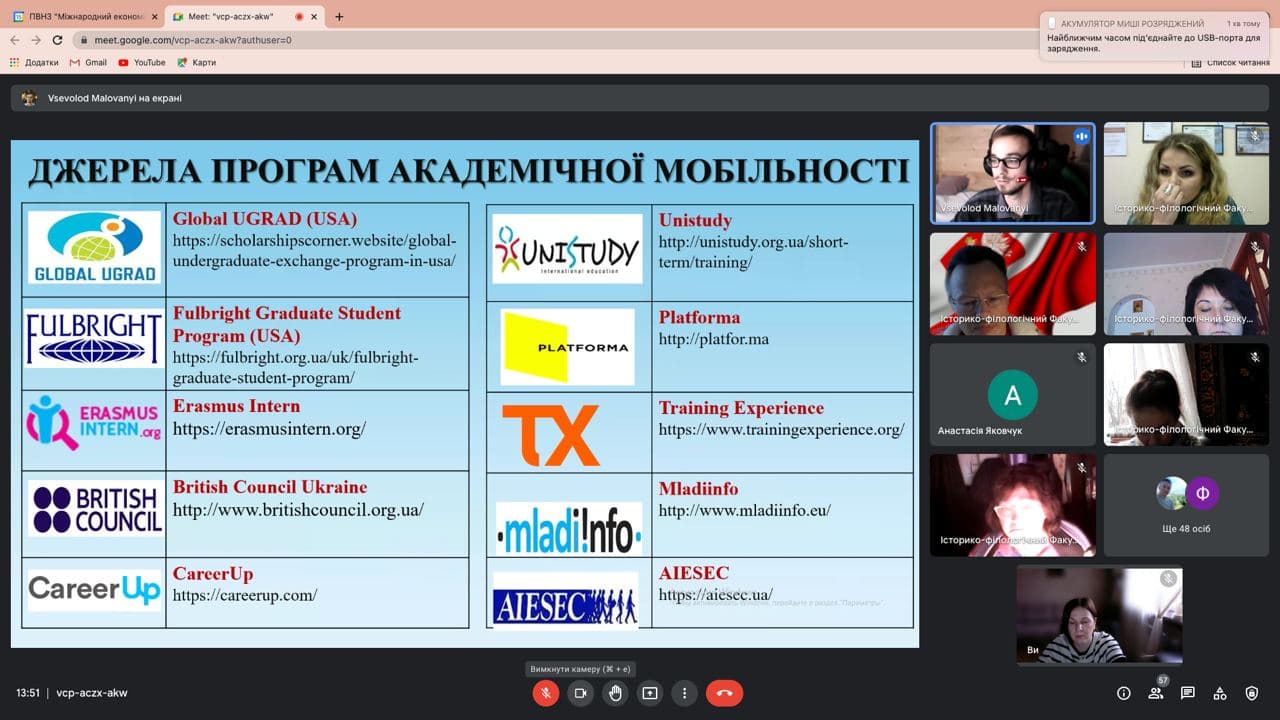Select Vsevolod Malovanyi video tile
1280x720 pixels.
[1013, 173]
